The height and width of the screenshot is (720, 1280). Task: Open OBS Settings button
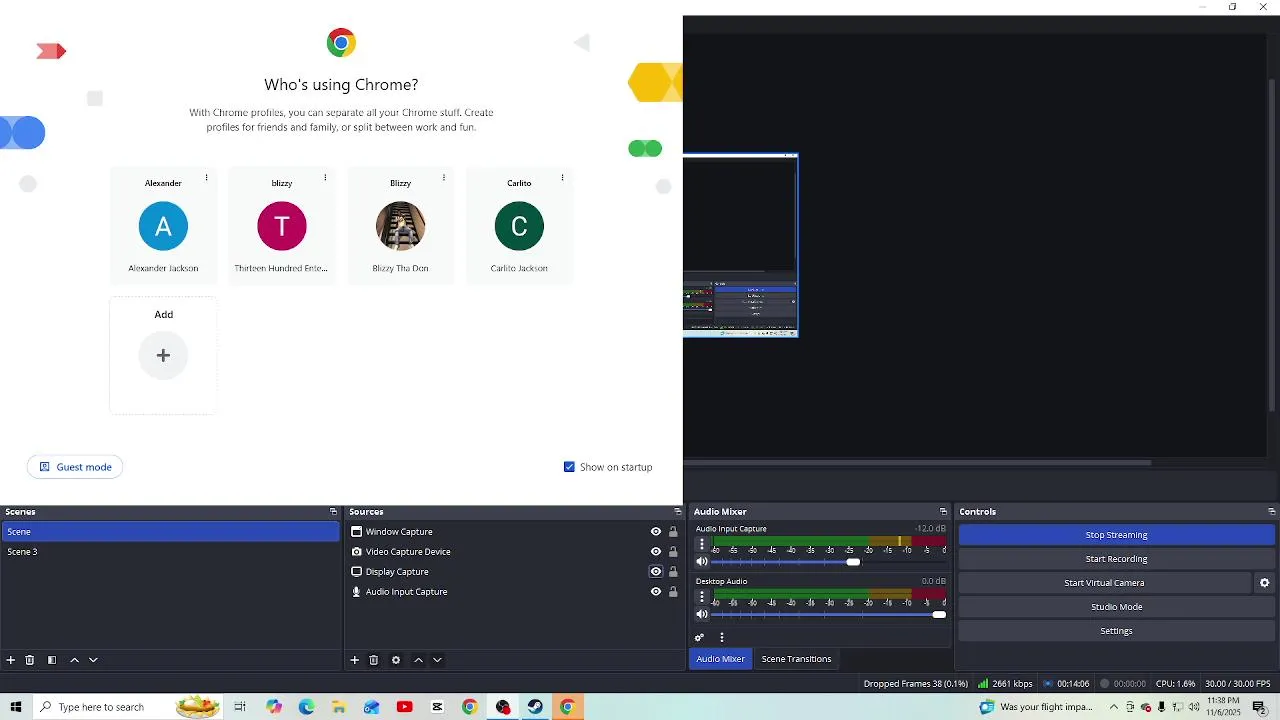point(1116,631)
